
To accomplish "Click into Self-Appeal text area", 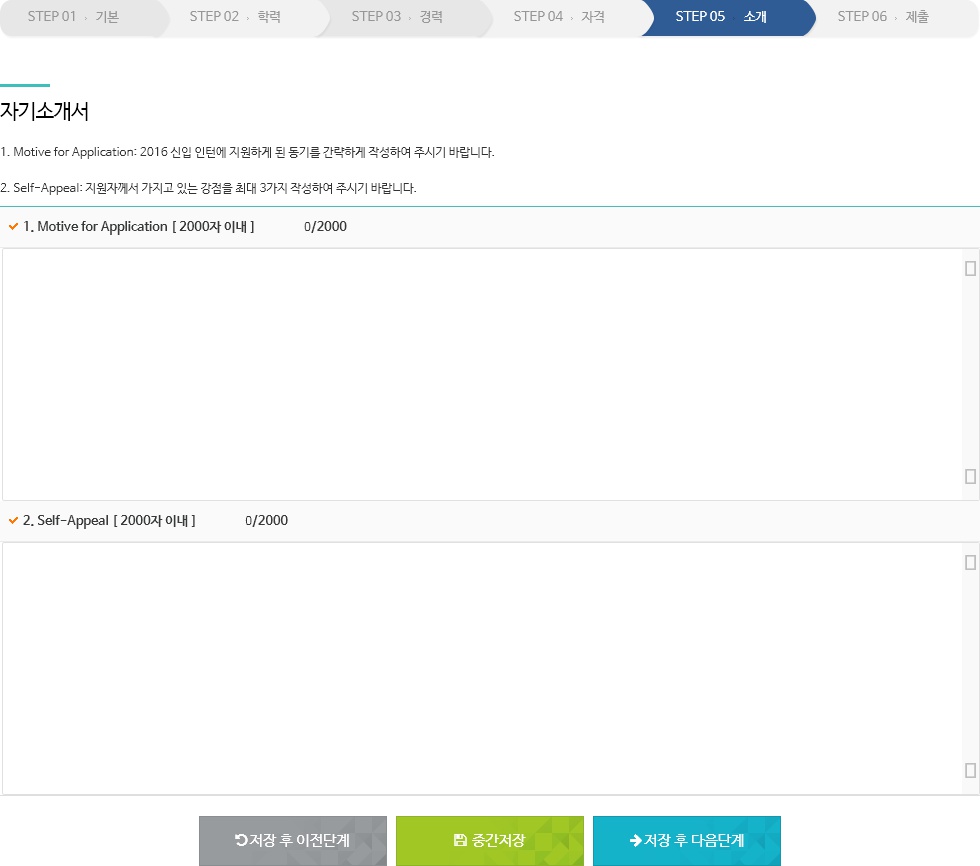I will tap(481, 669).
